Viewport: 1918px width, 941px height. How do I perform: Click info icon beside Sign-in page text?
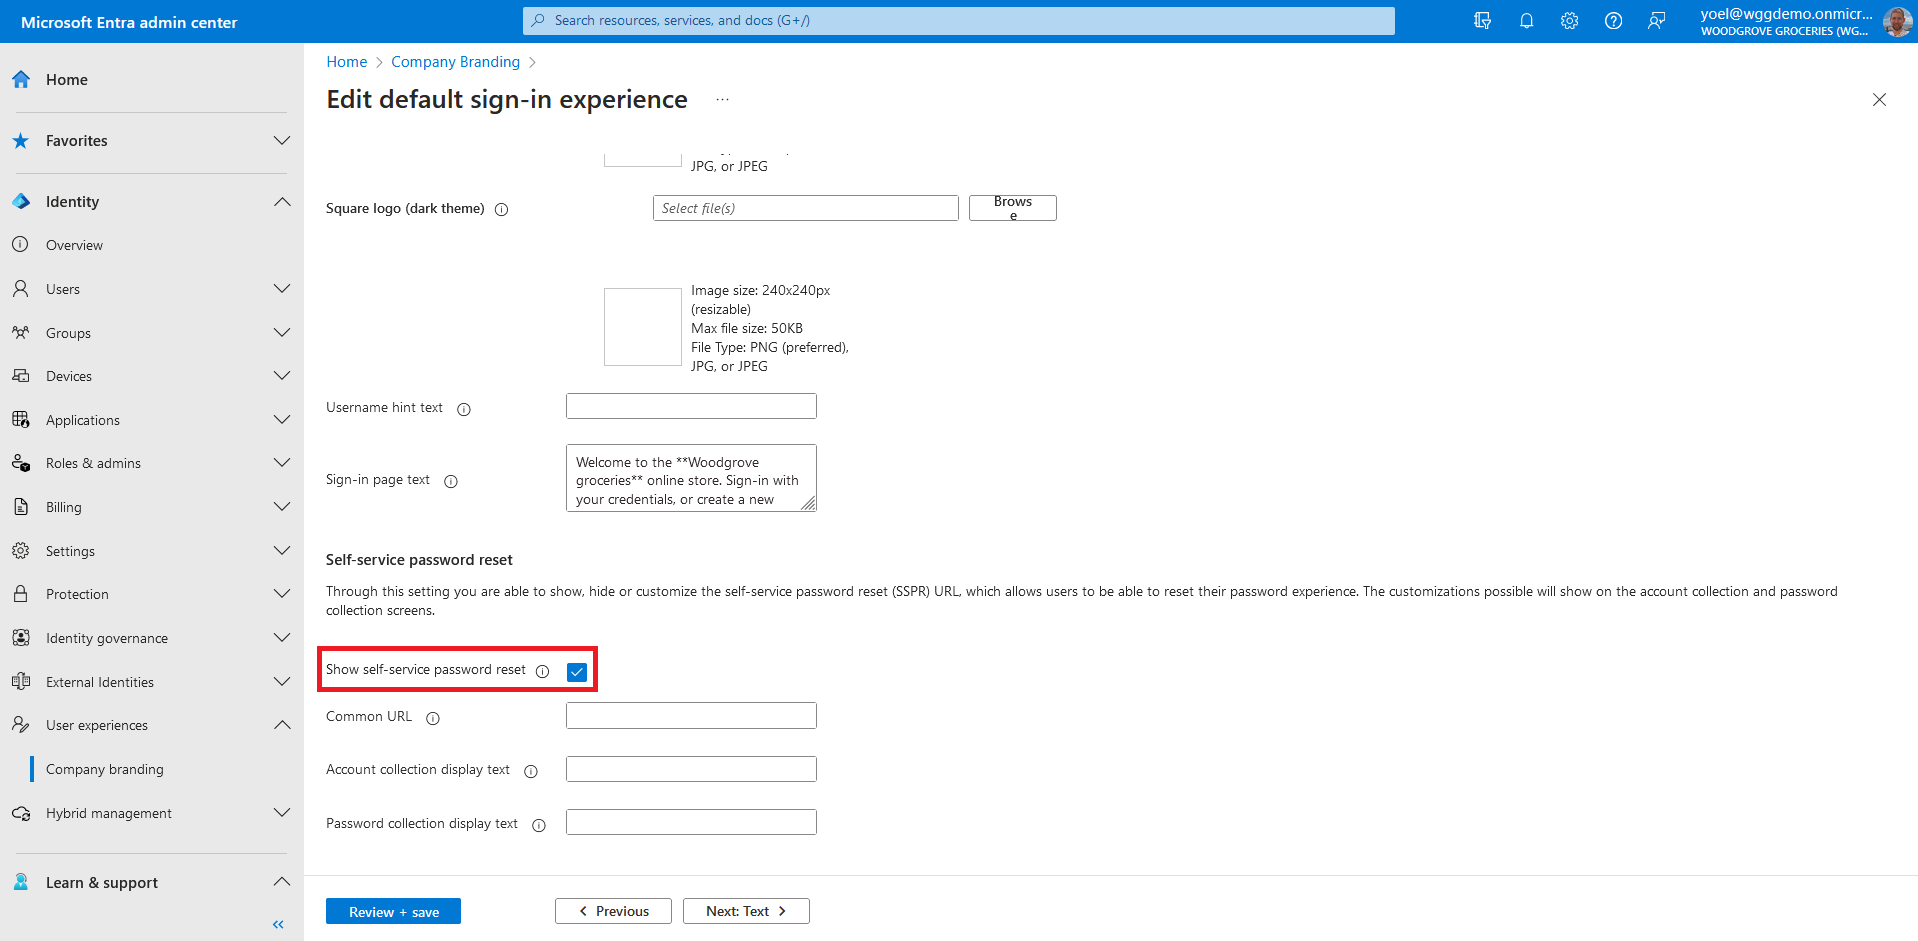tap(451, 481)
